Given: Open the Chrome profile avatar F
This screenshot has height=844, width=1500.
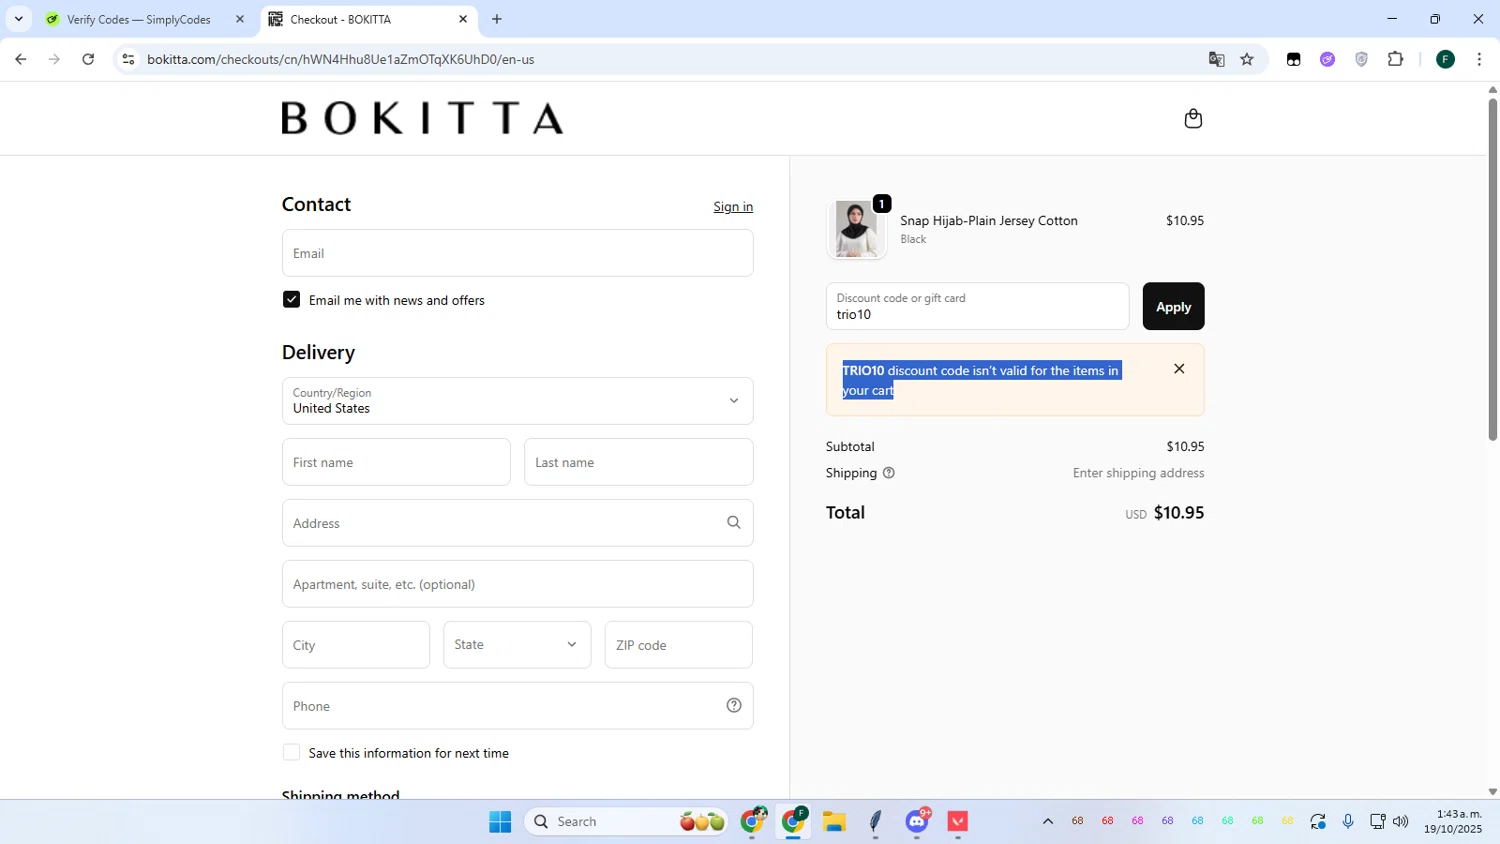Looking at the screenshot, I should (x=1445, y=59).
